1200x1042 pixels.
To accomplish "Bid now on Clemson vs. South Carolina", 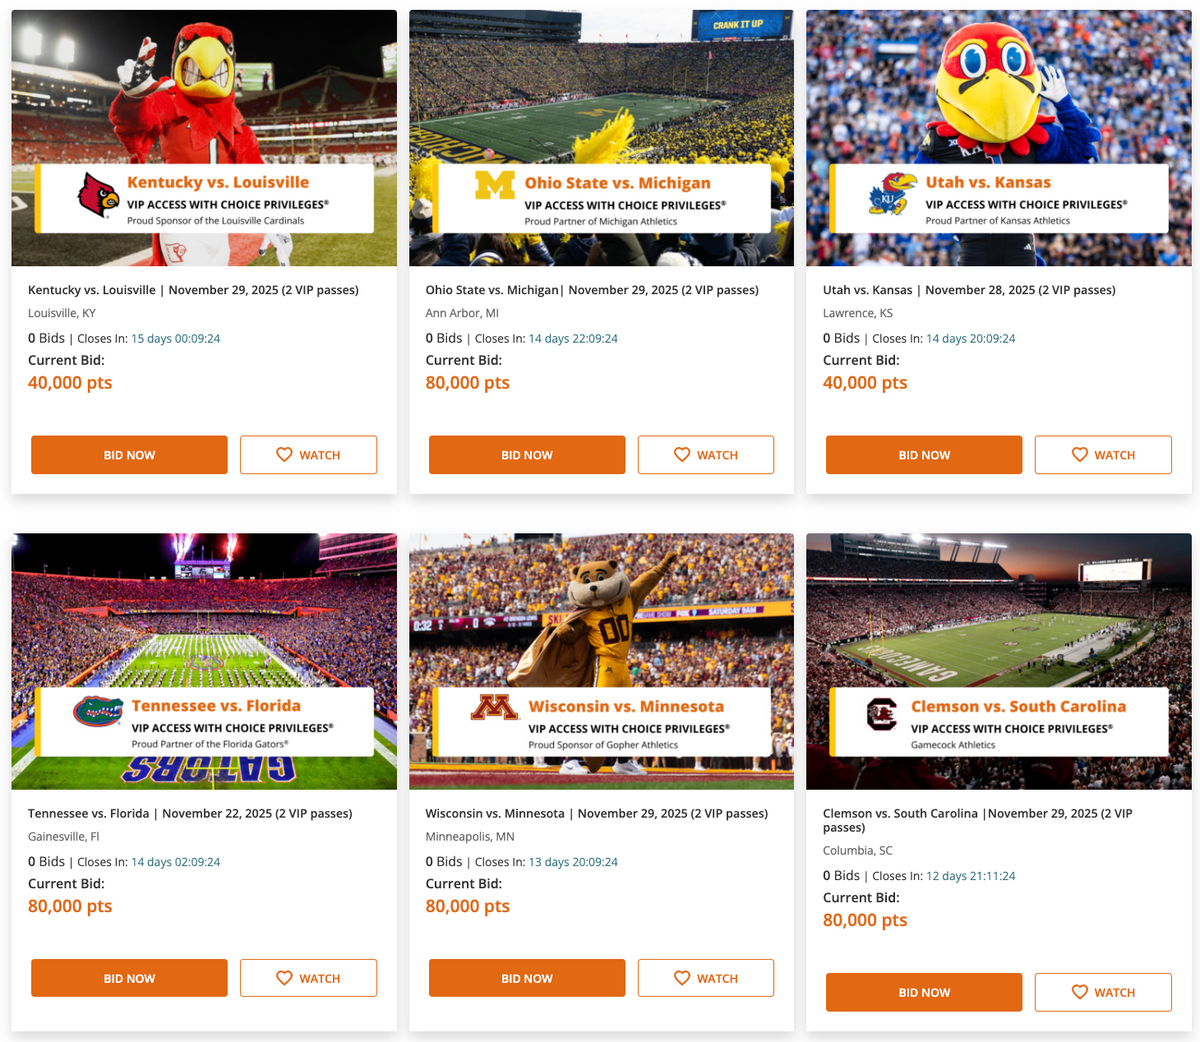I will click(924, 992).
